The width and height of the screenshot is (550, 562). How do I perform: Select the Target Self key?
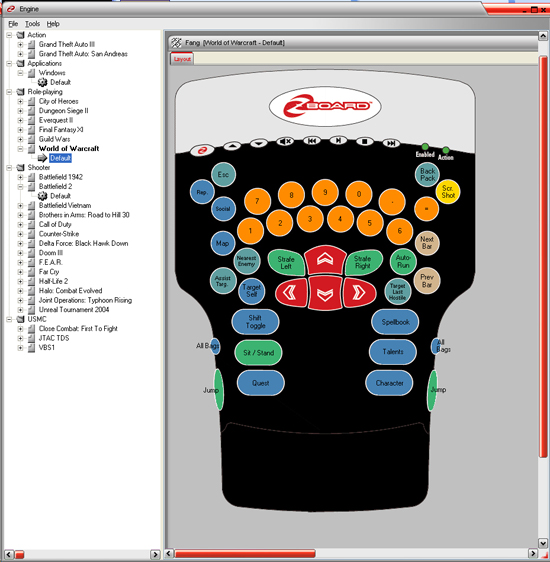point(252,291)
